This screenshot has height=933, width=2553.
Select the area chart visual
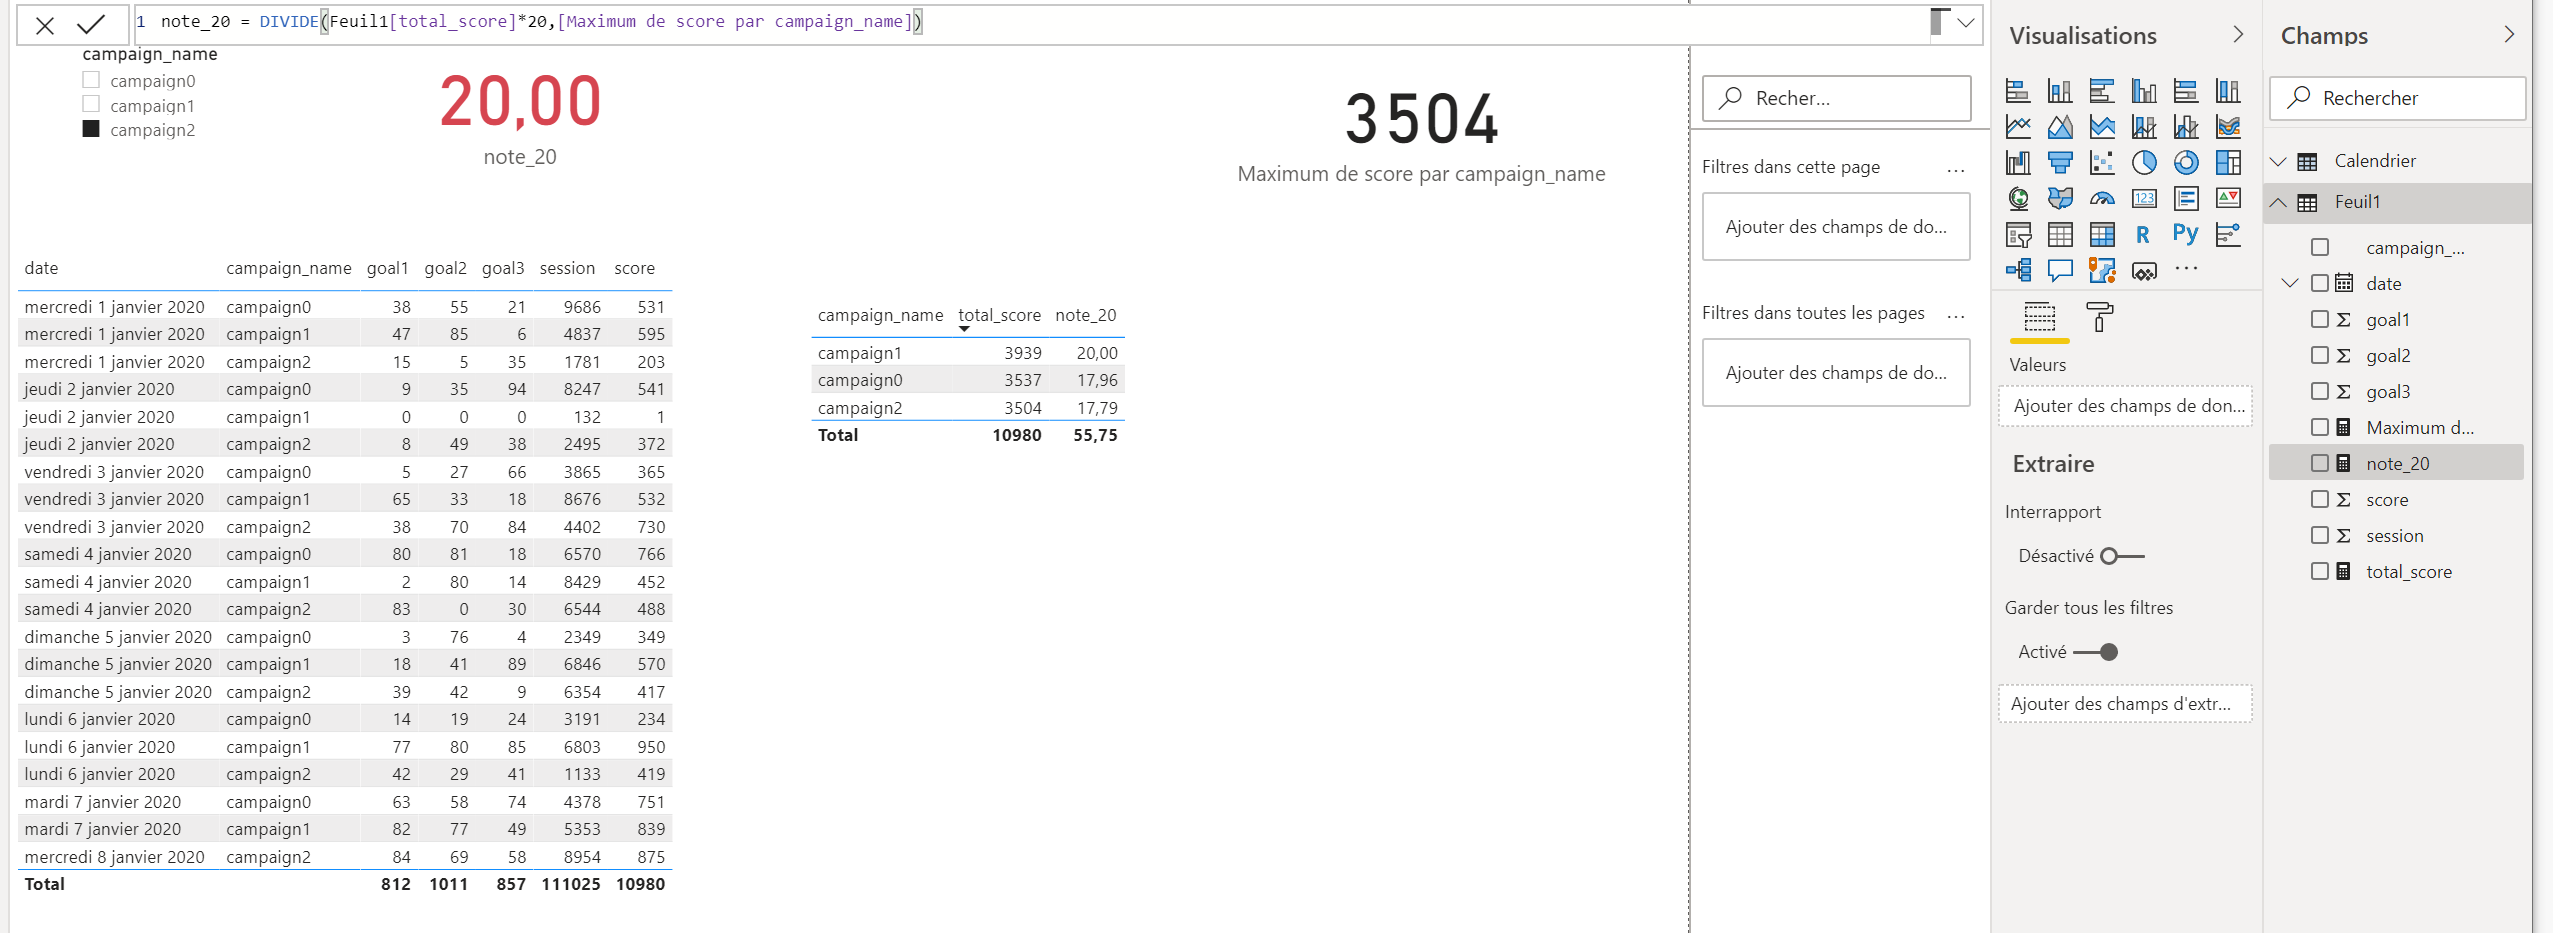2060,127
